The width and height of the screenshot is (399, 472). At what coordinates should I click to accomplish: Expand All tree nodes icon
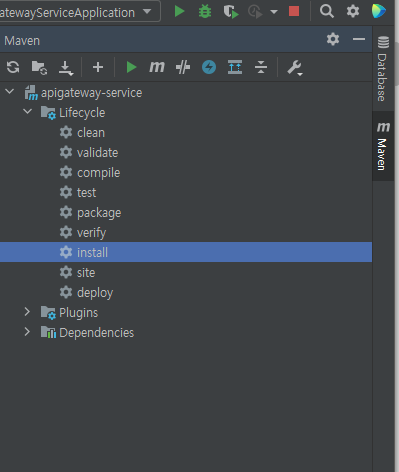coord(235,67)
